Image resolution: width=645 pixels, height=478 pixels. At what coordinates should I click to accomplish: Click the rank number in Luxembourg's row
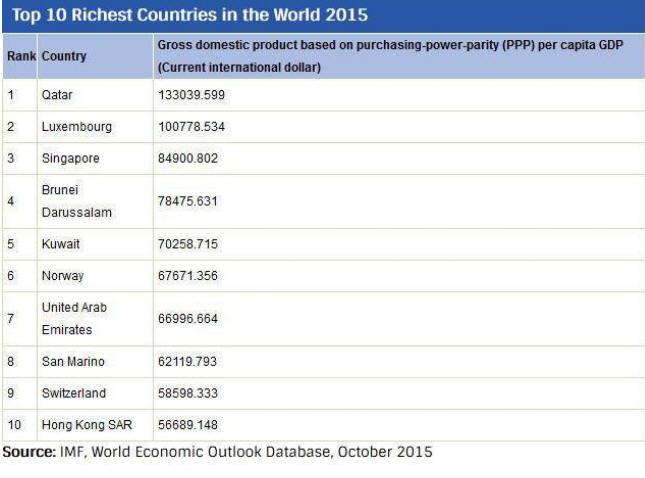pos(11,127)
